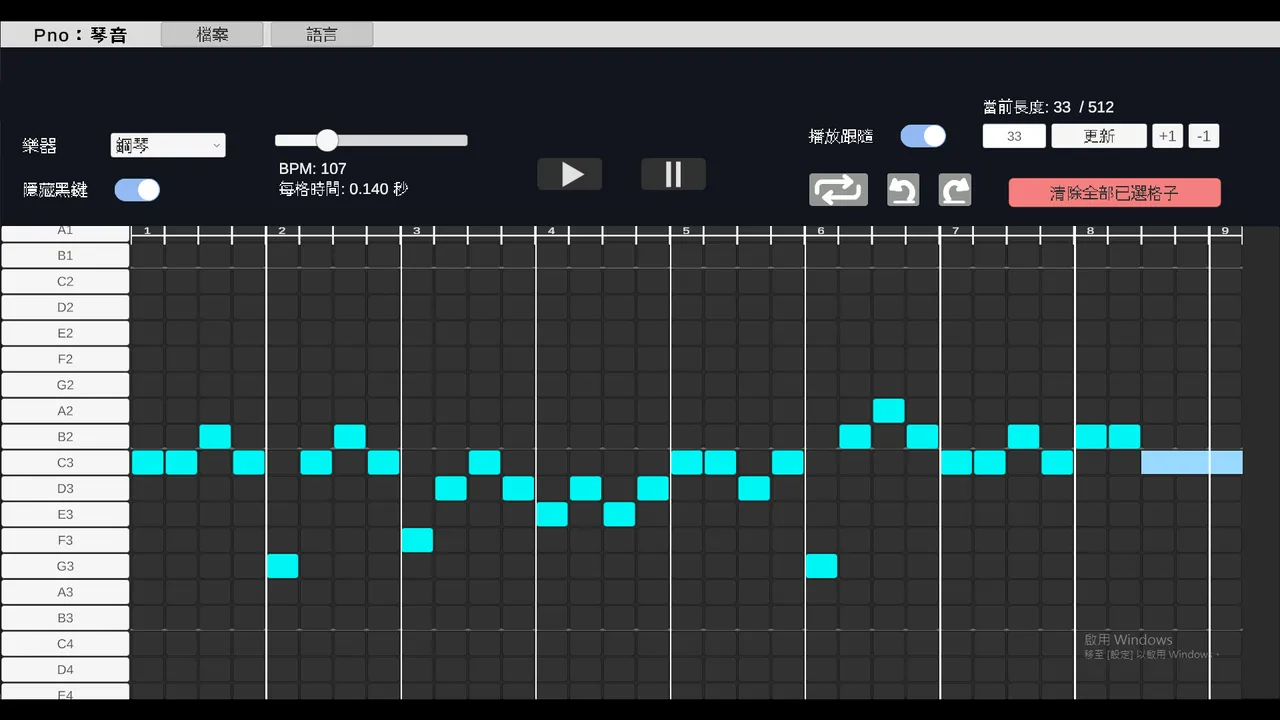Increase length with +1 button

[1168, 136]
